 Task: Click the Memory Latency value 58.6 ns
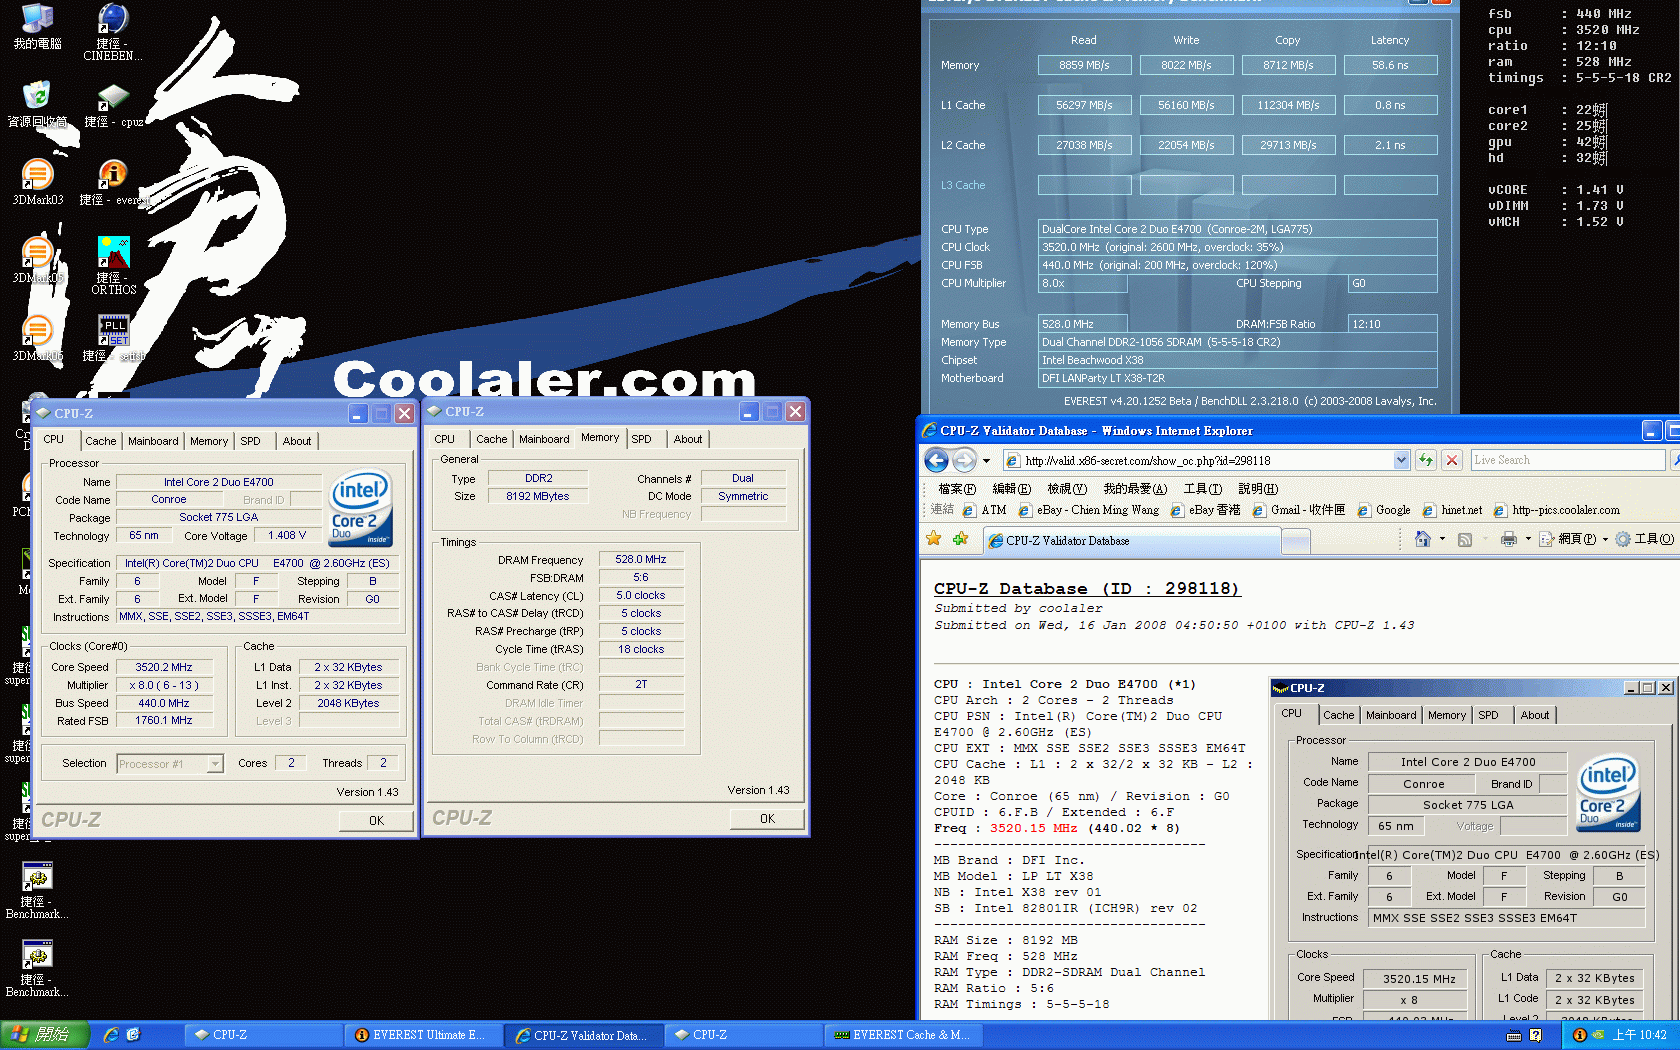point(1390,65)
